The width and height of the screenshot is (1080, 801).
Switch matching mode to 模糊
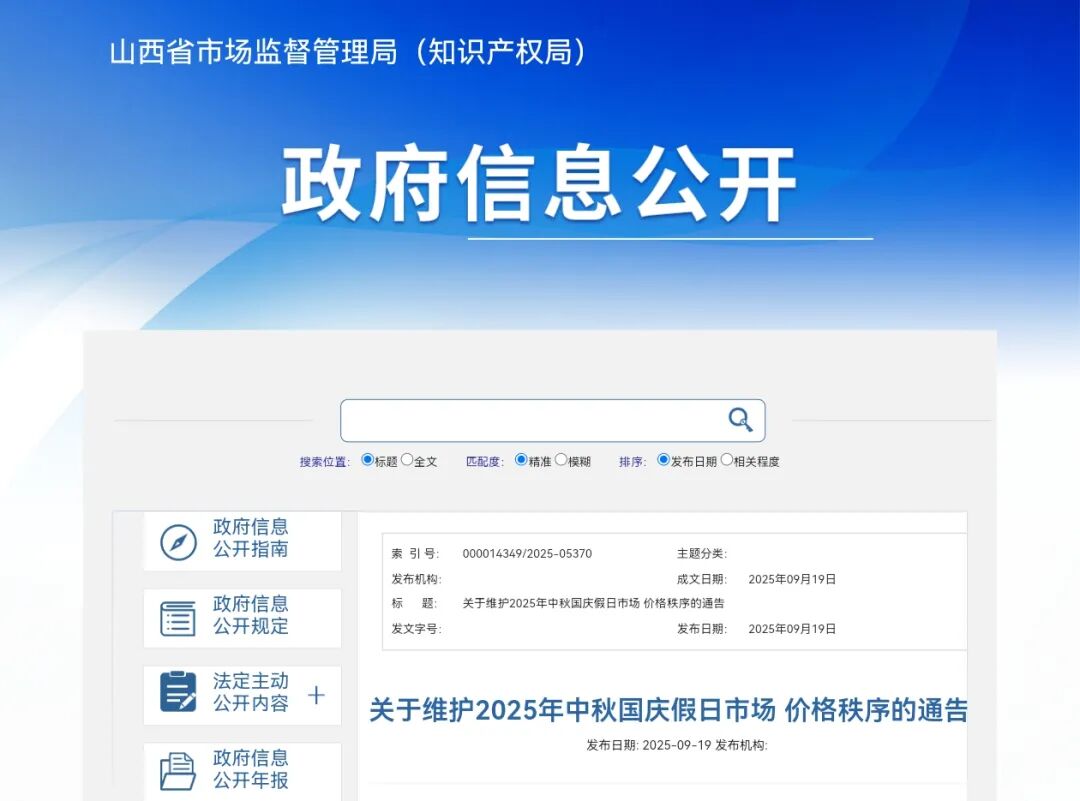click(561, 459)
